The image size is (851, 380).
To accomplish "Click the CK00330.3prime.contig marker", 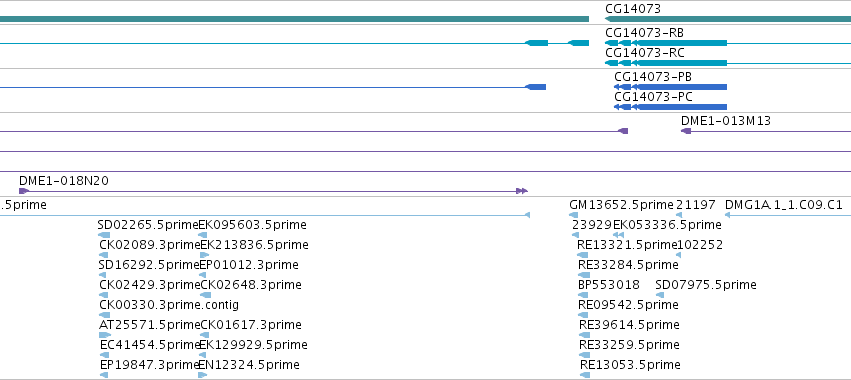I will tap(105, 315).
